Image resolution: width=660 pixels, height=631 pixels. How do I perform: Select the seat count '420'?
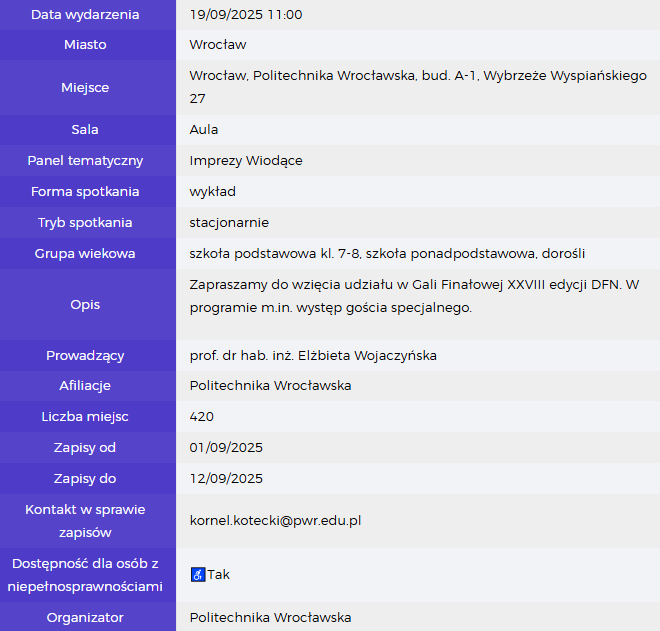[x=202, y=417]
